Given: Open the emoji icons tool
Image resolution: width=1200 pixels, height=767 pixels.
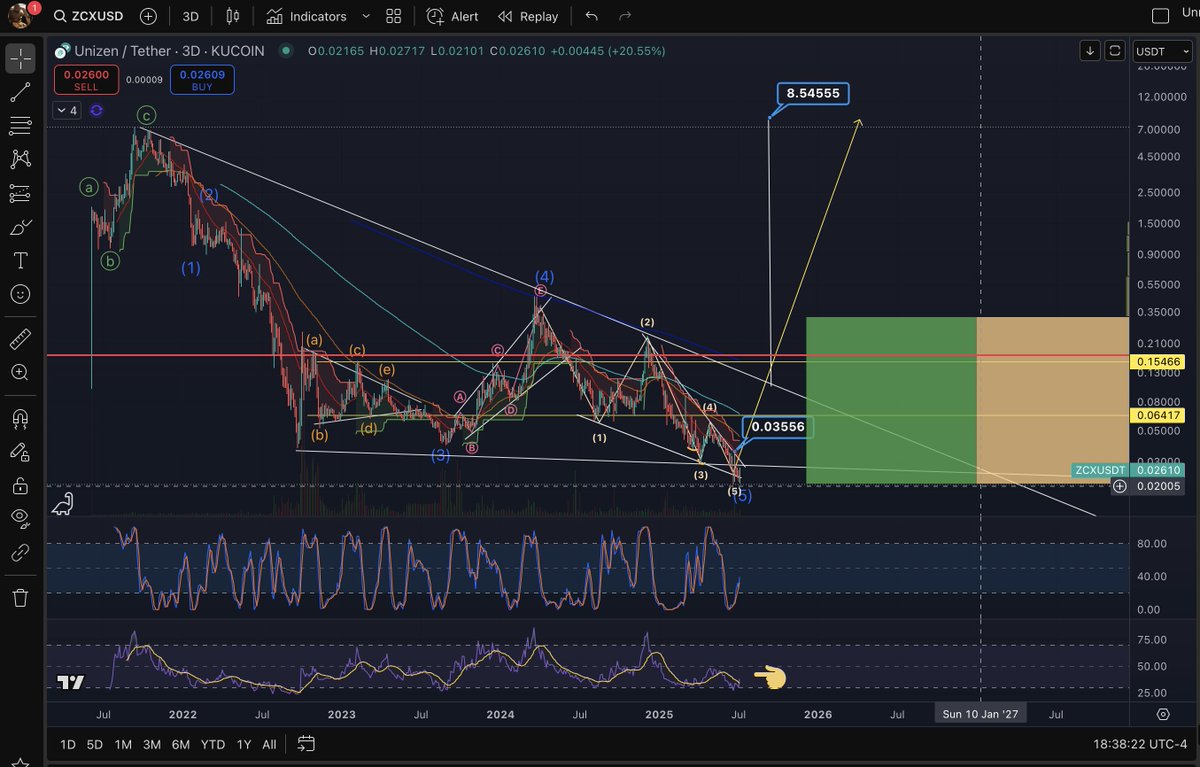Looking at the screenshot, I should 19,295.
